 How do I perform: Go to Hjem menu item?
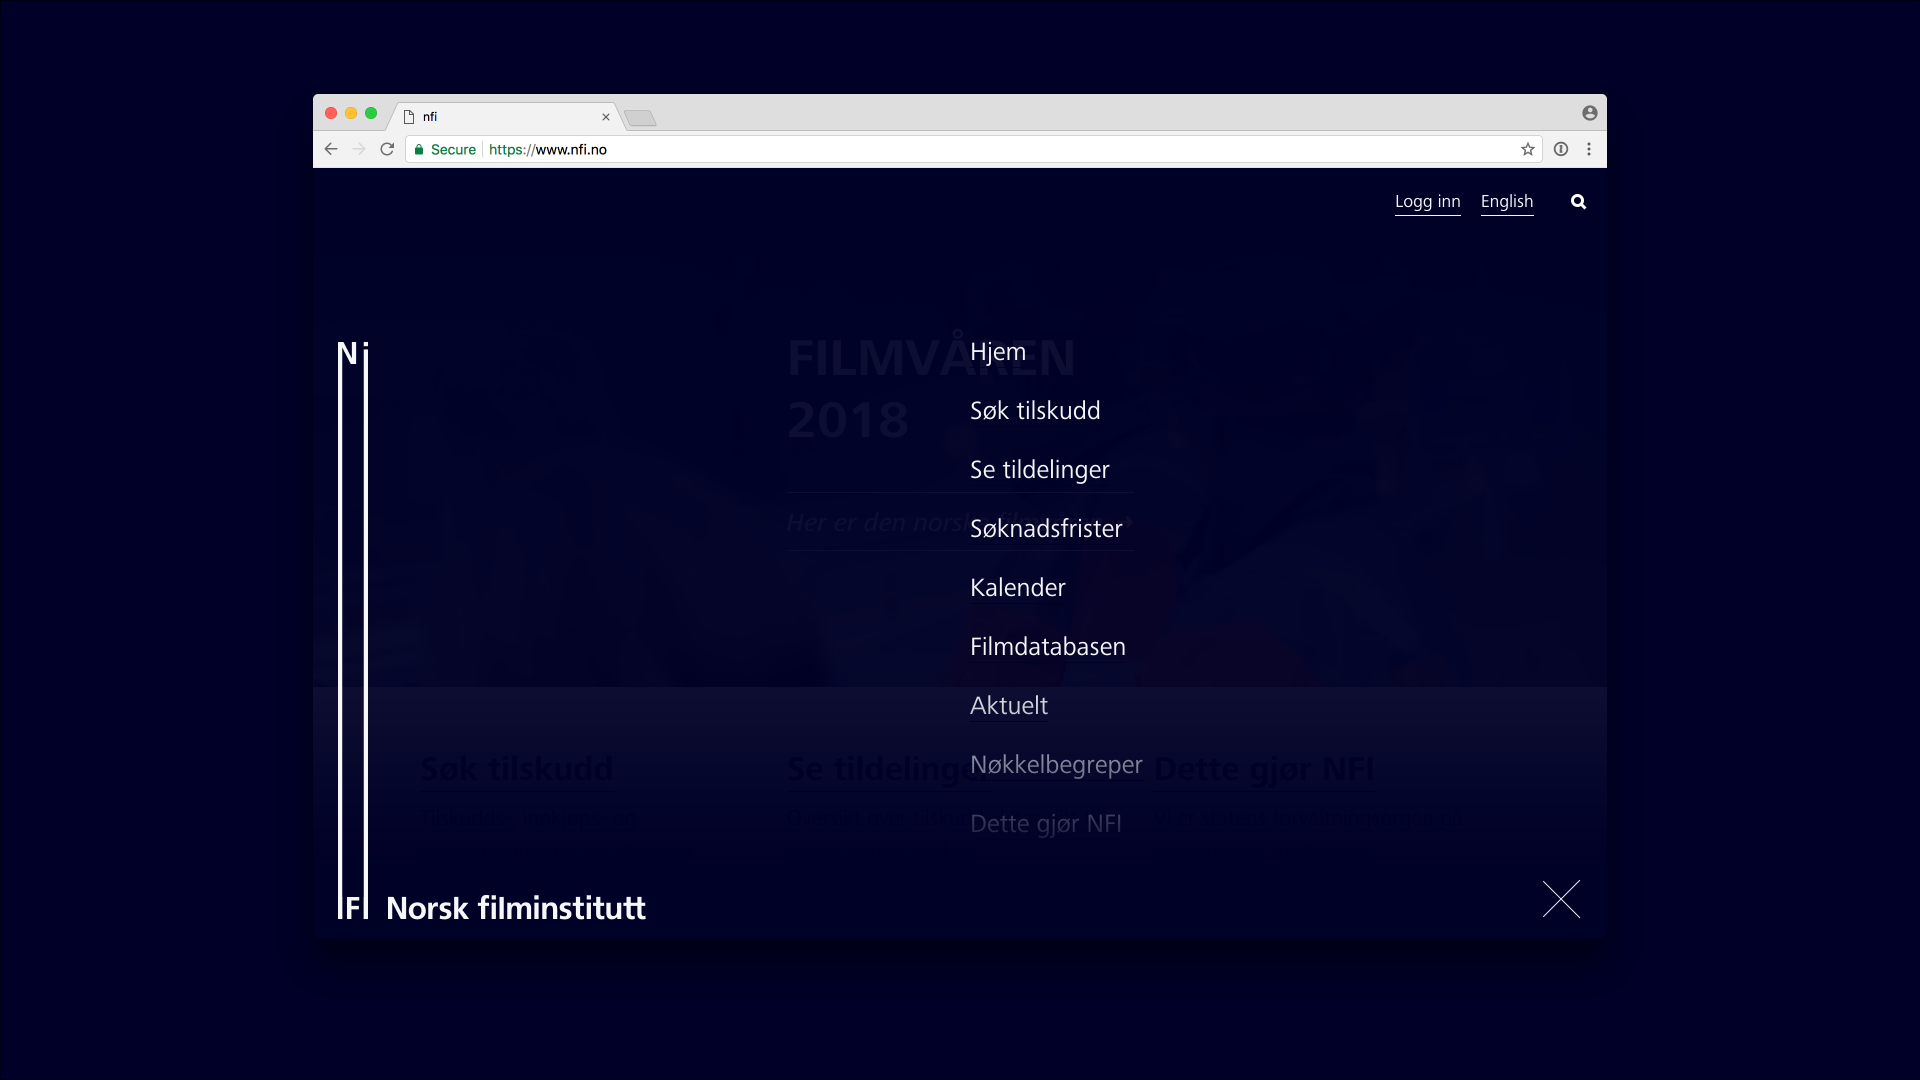click(998, 352)
